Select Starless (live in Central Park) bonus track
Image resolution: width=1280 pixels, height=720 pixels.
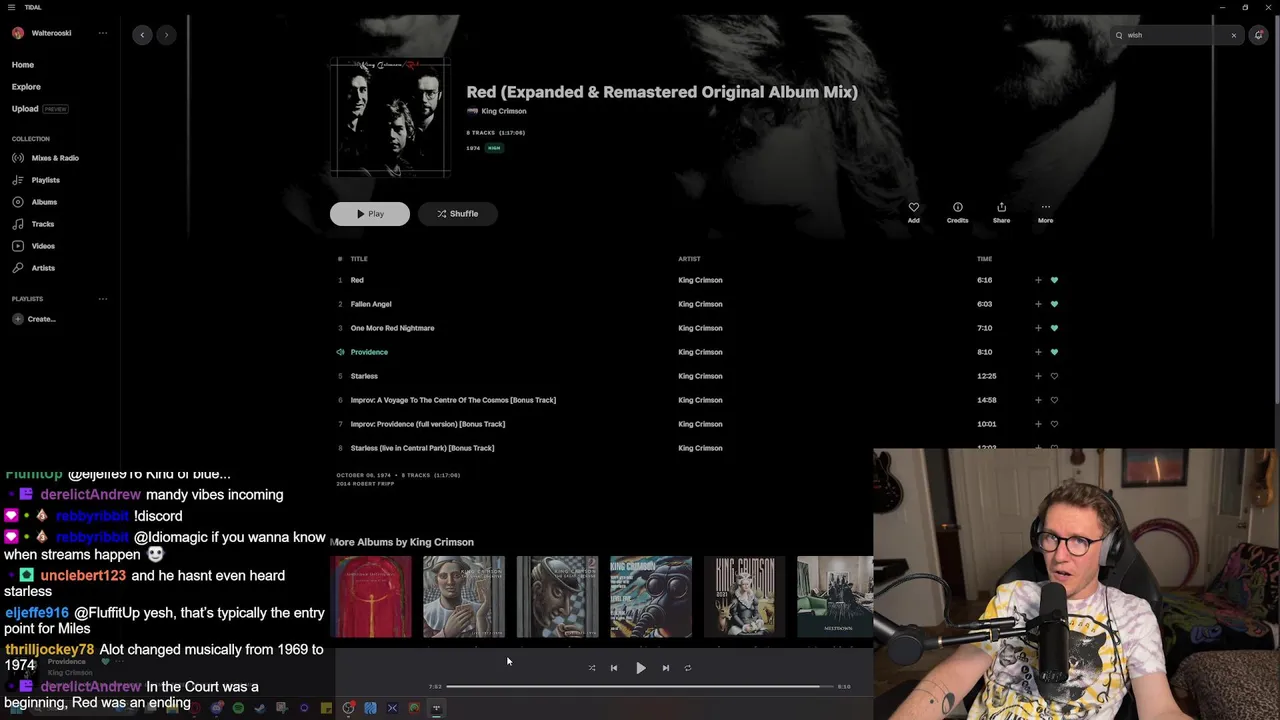pyautogui.click(x=422, y=448)
